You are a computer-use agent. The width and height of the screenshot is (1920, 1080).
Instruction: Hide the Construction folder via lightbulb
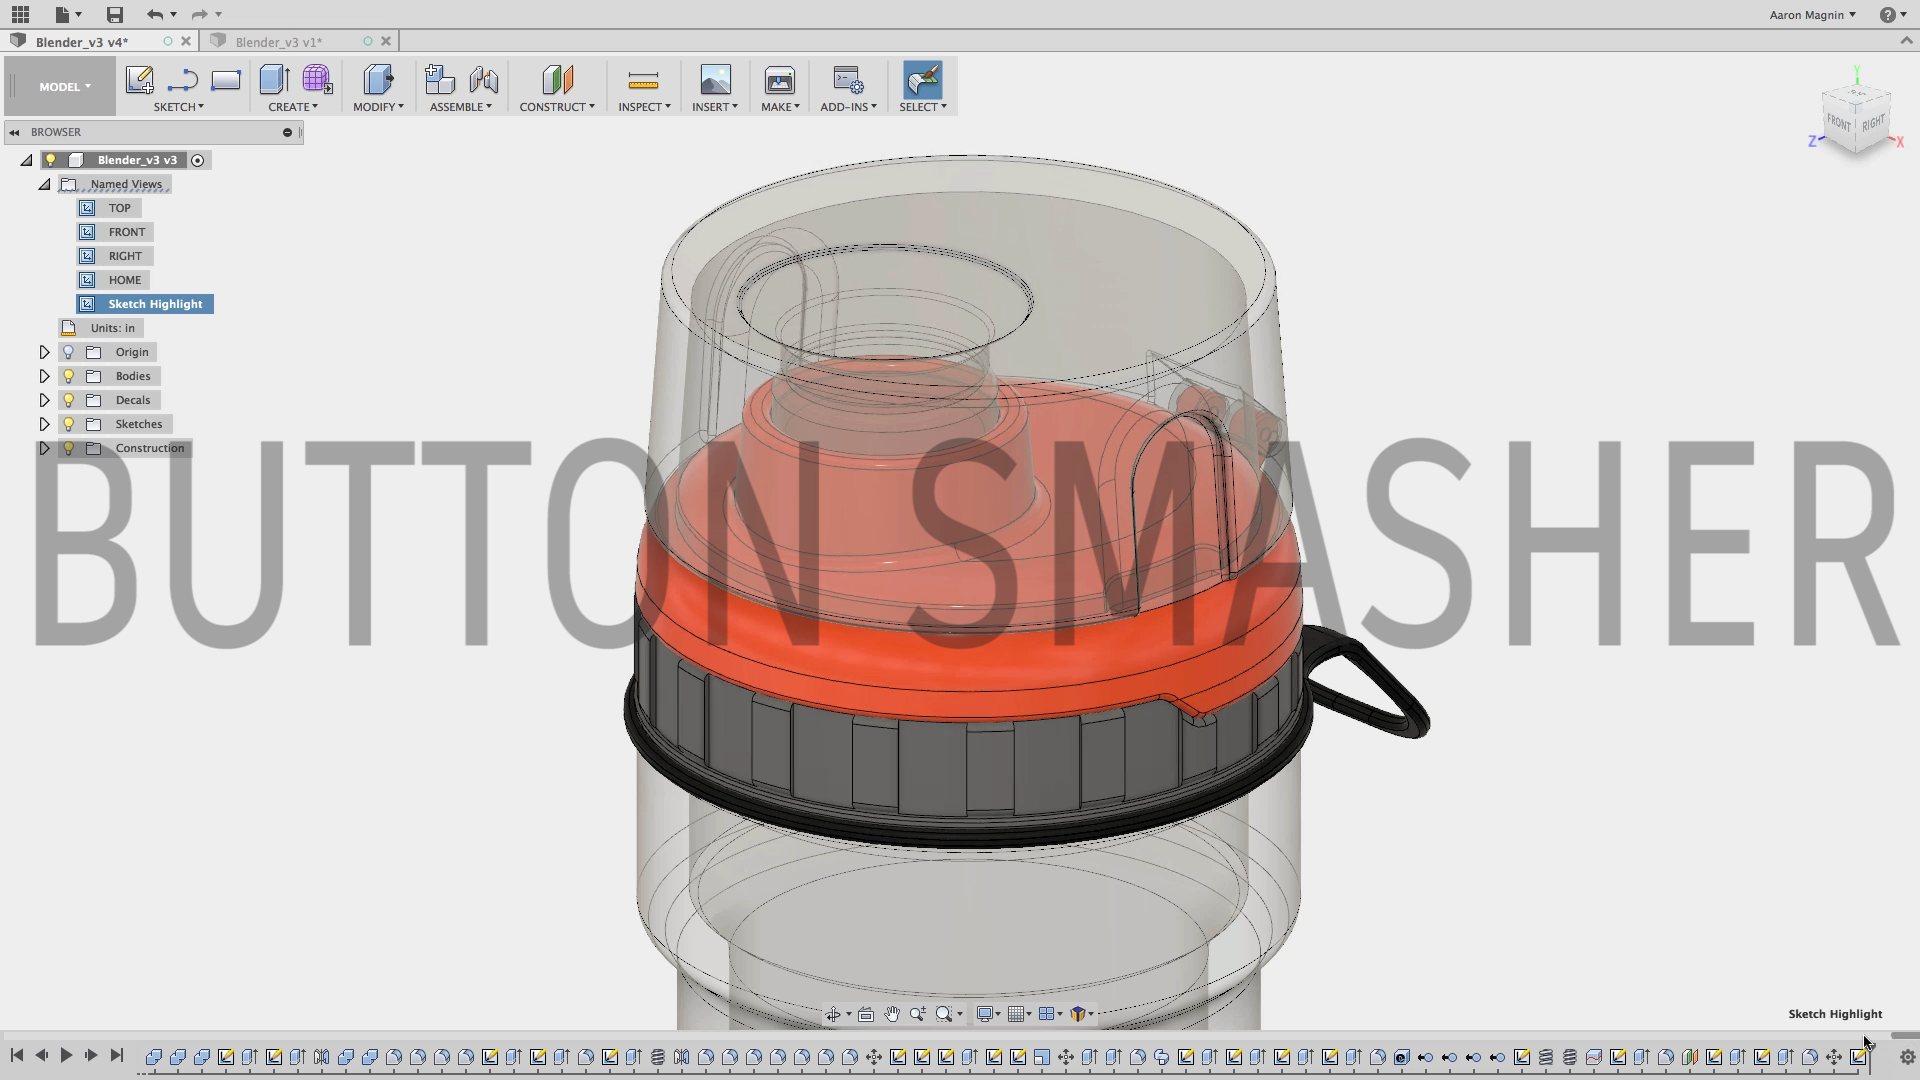[x=69, y=448]
